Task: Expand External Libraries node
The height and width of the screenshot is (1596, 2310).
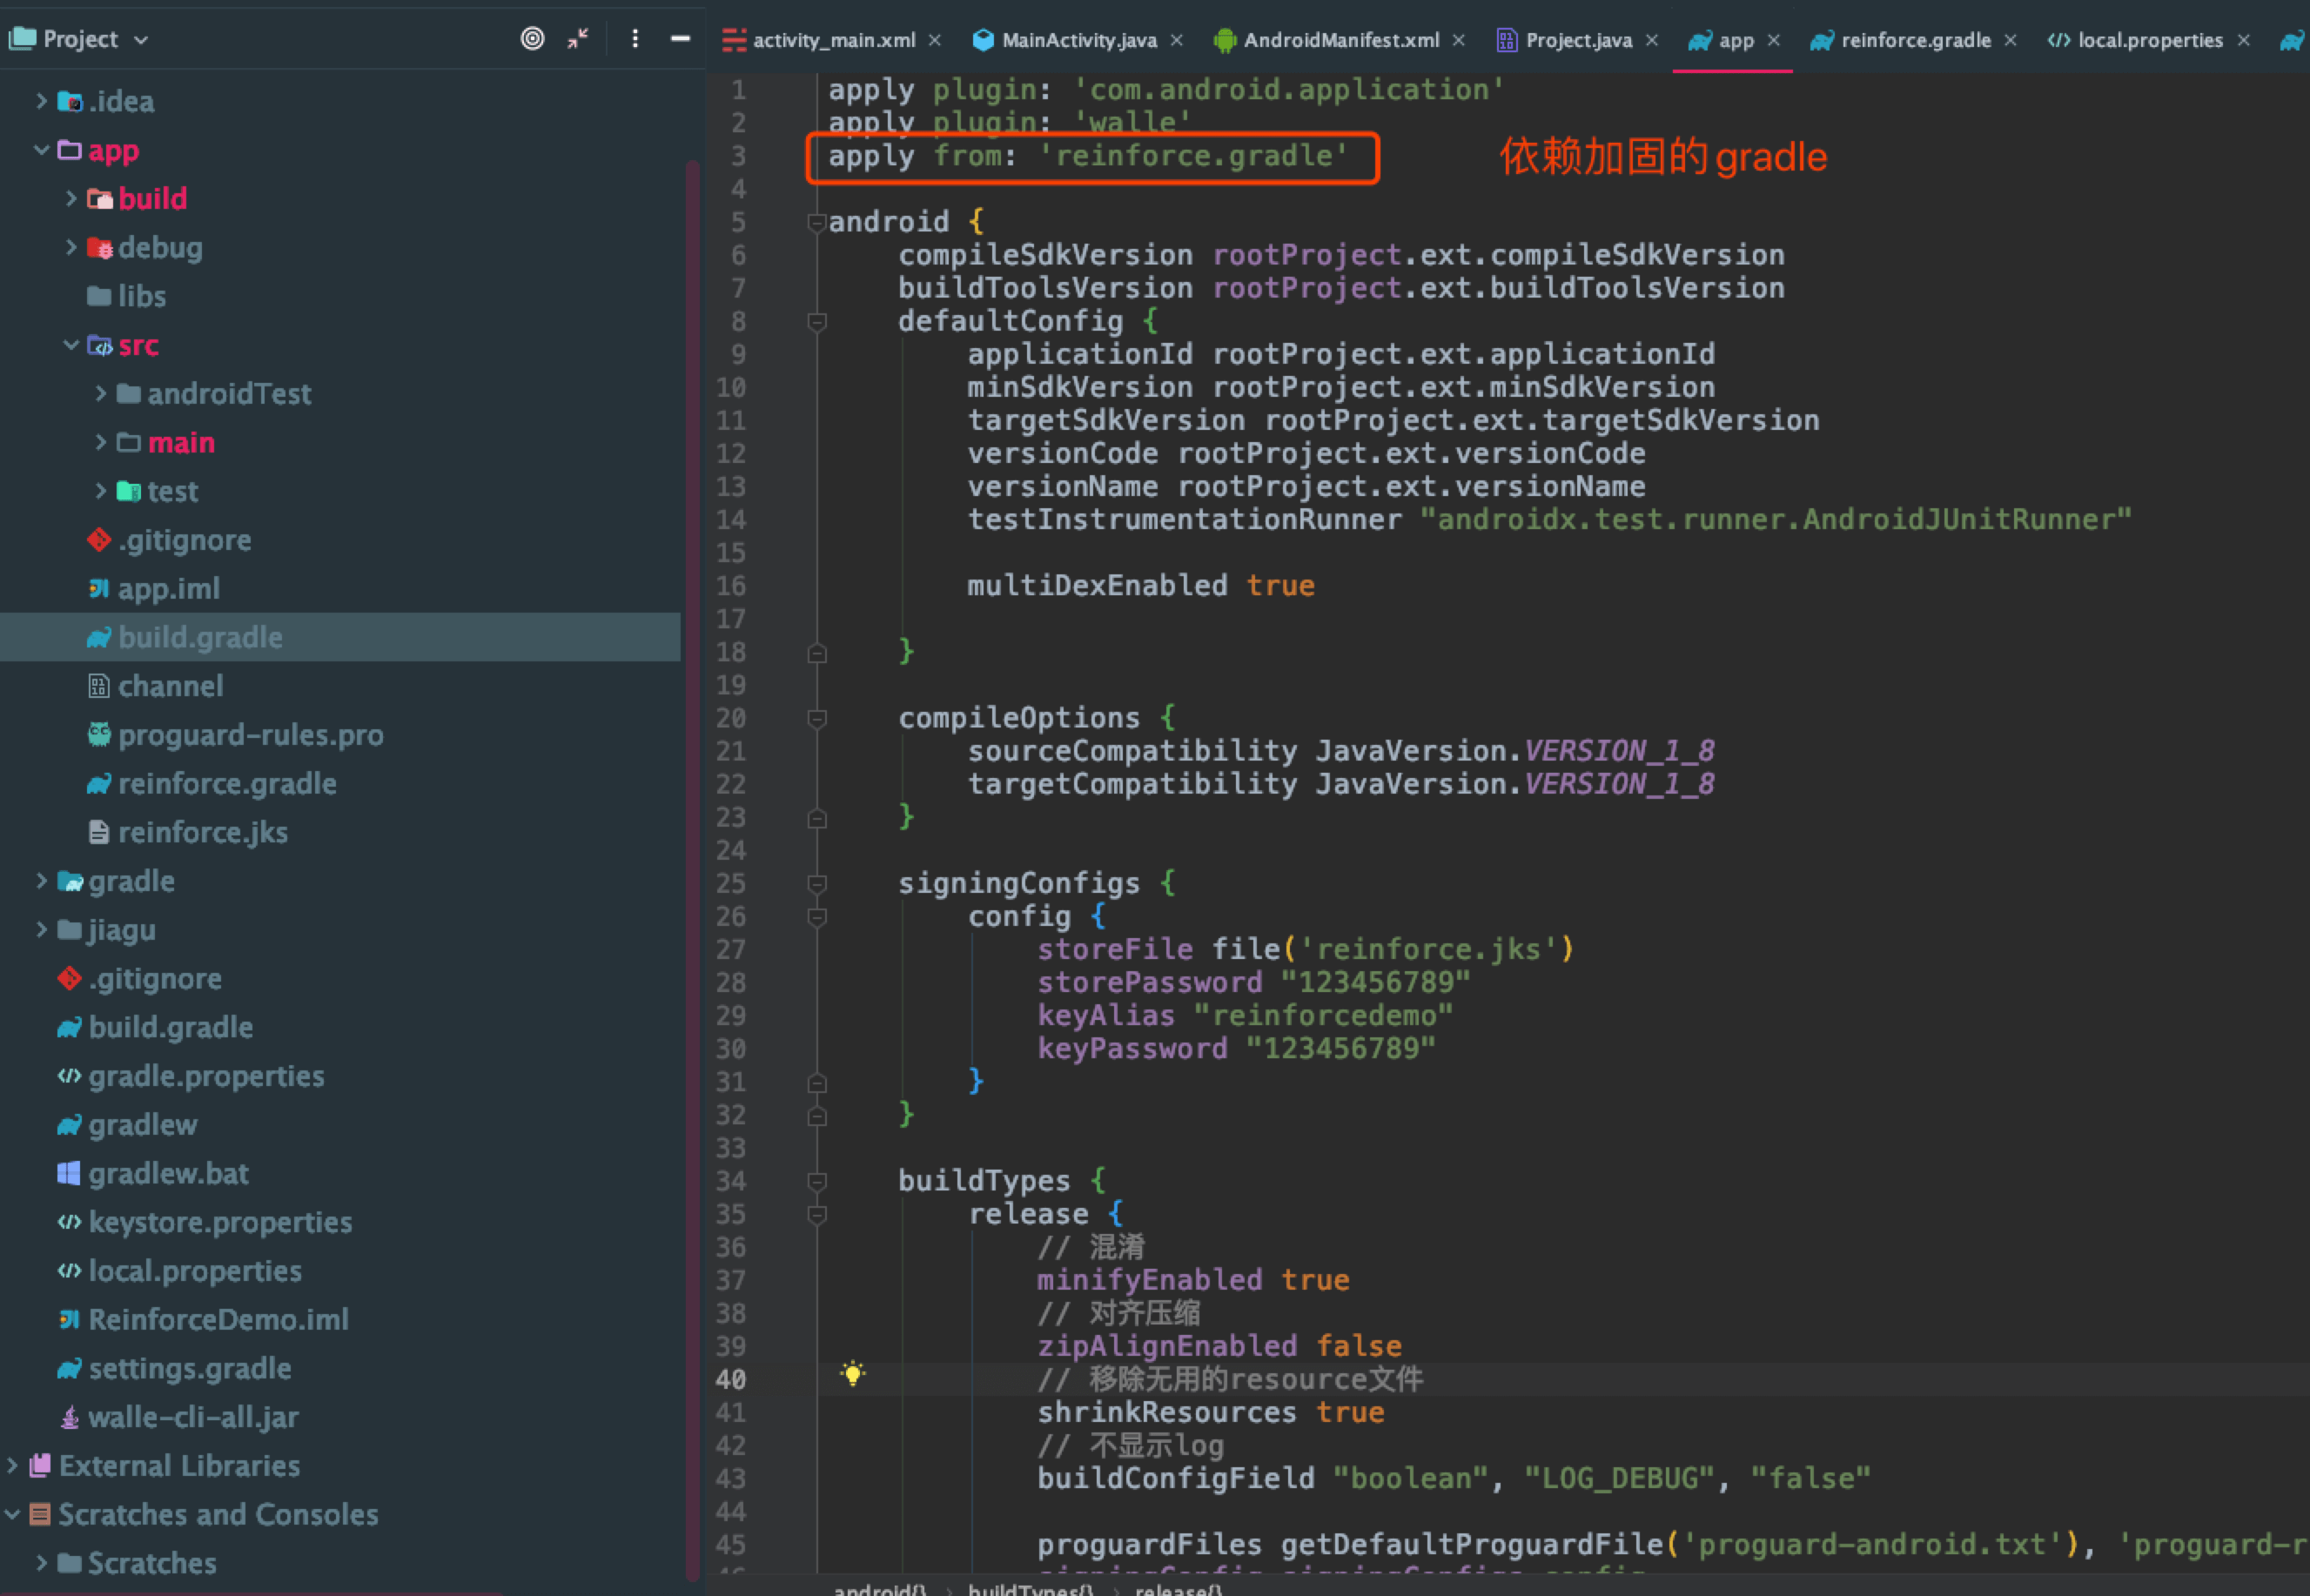Action: coord(12,1465)
